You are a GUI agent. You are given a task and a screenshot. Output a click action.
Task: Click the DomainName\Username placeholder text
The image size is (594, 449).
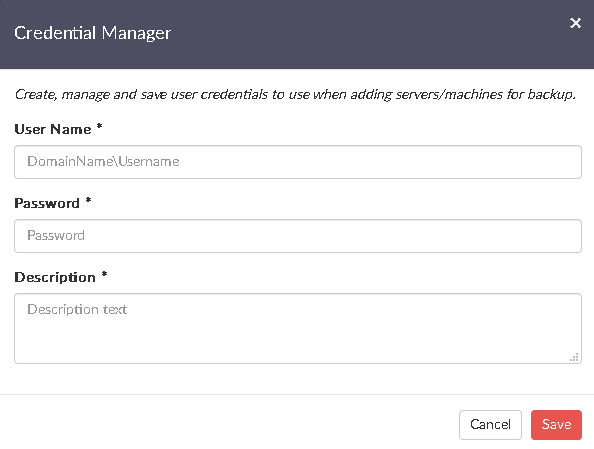(103, 162)
